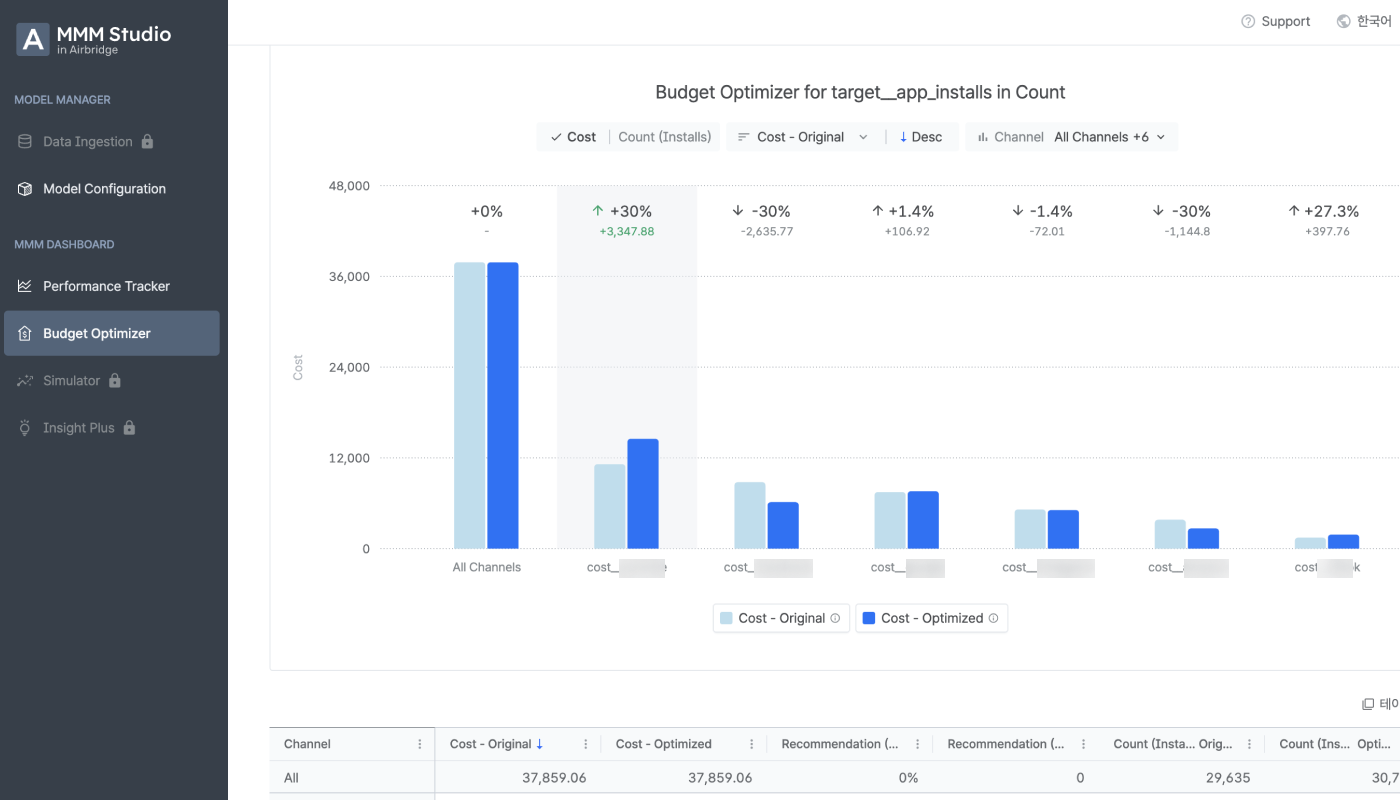Click the MMM DASHBOARD section heading
The height and width of the screenshot is (800, 1400).
pyautogui.click(x=64, y=244)
